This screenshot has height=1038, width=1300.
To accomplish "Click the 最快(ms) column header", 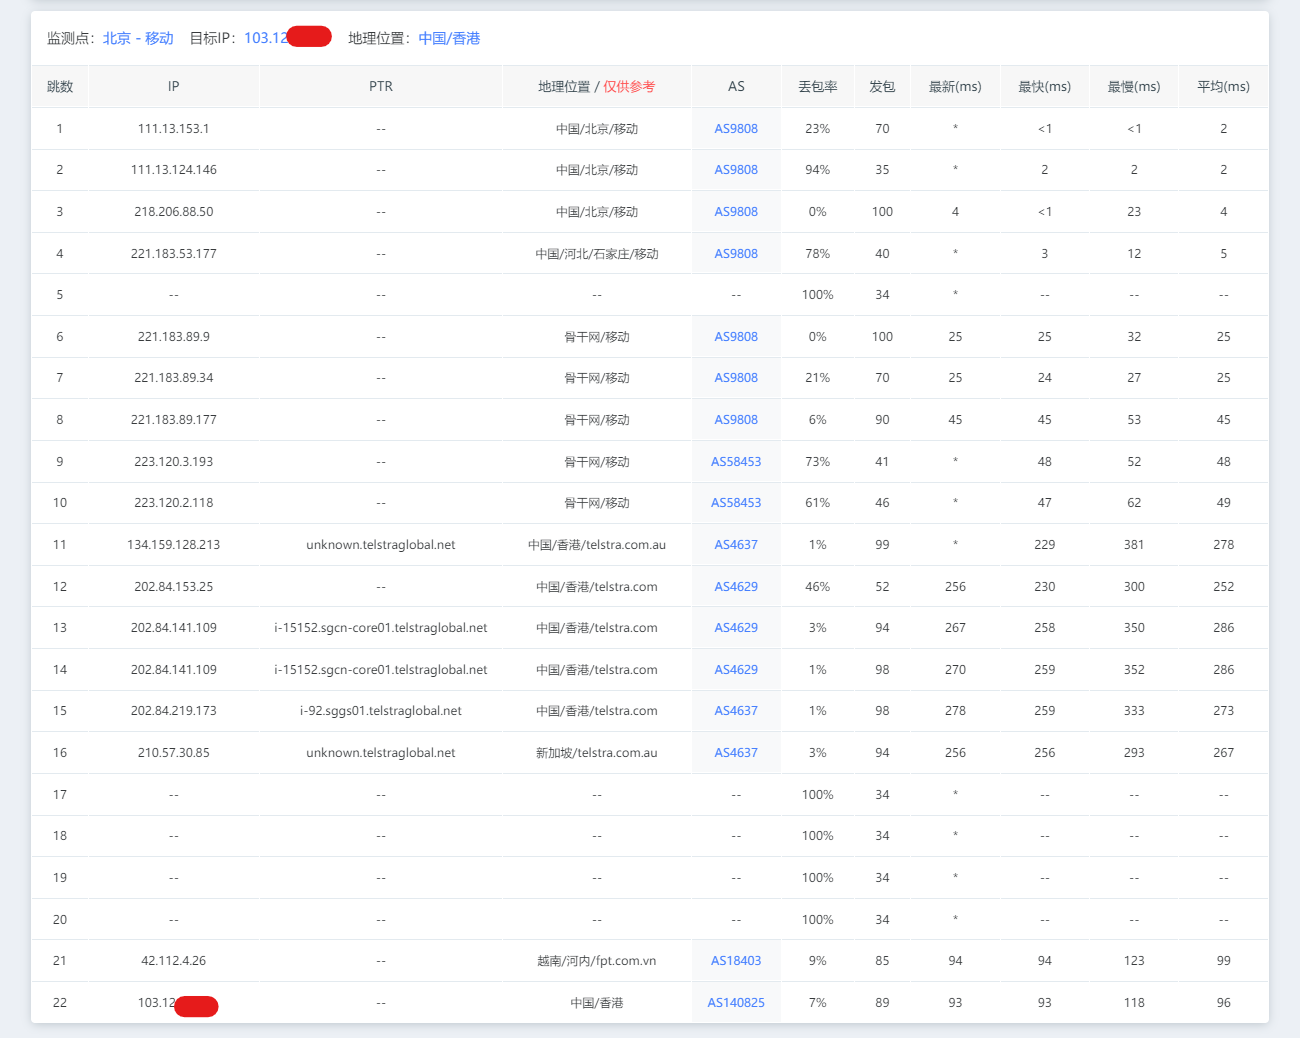I will [1045, 87].
